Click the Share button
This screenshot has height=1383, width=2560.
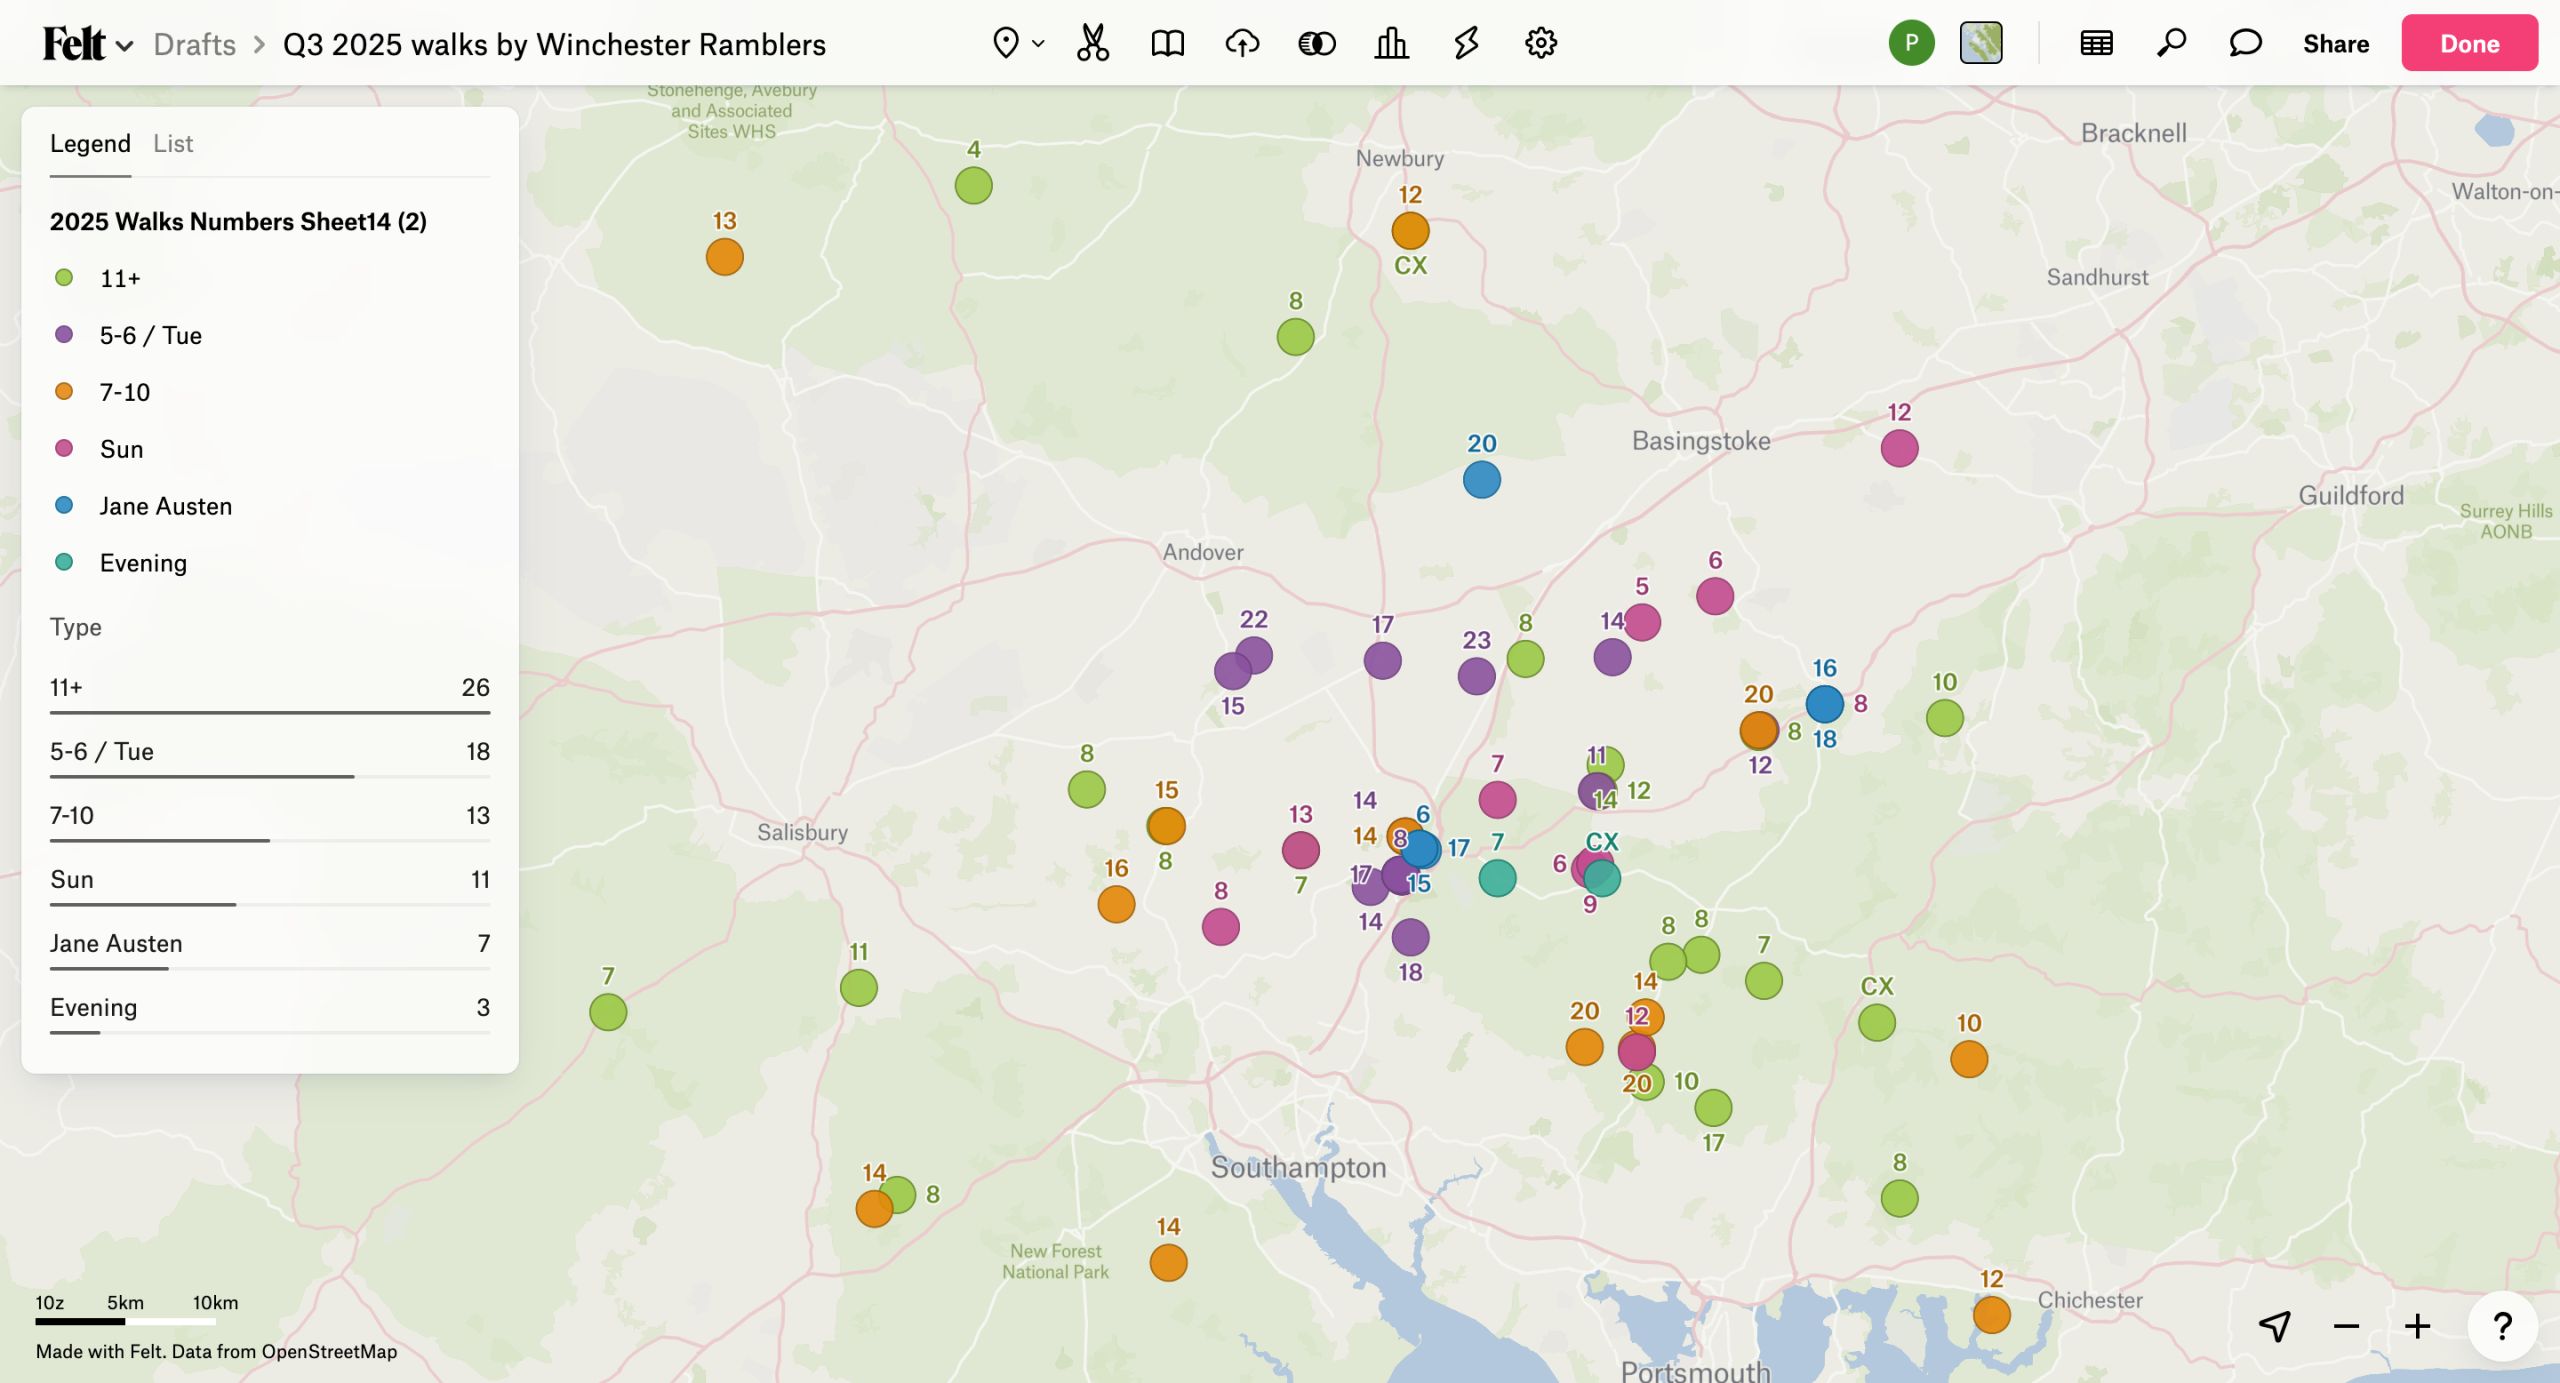(2335, 43)
